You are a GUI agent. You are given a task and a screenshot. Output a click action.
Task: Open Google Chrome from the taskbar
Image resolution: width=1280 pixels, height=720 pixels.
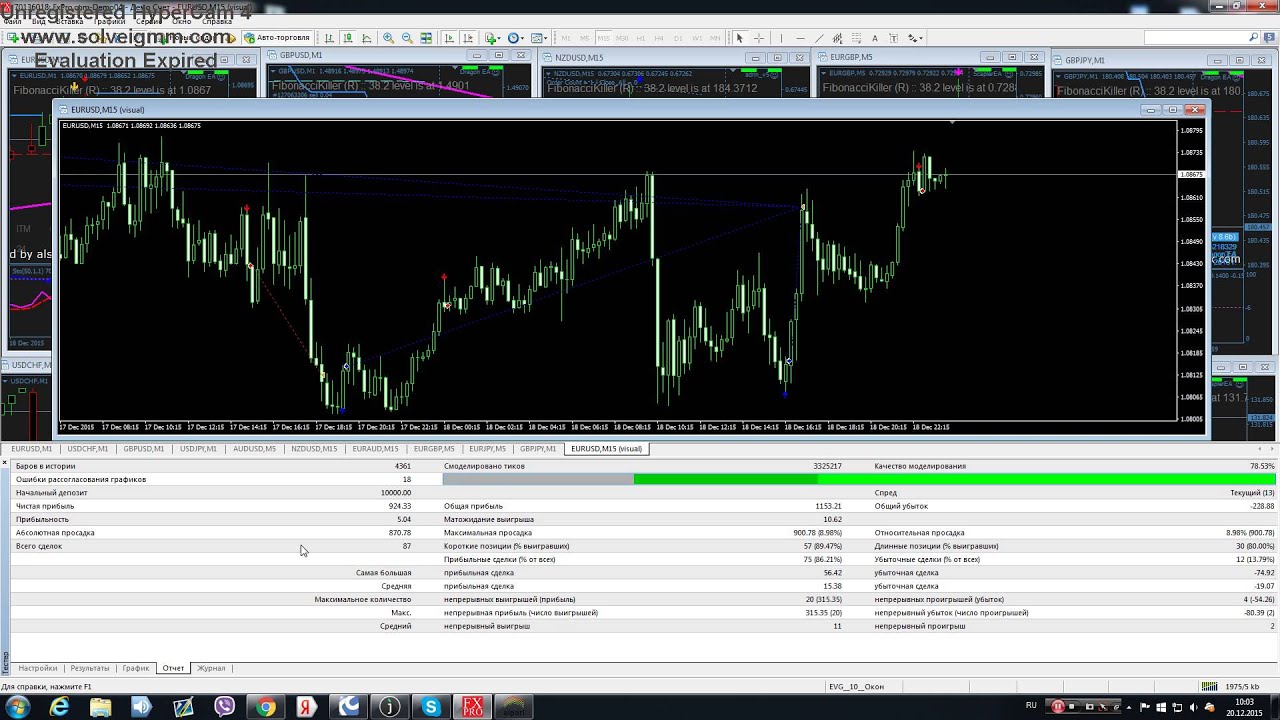coord(266,707)
